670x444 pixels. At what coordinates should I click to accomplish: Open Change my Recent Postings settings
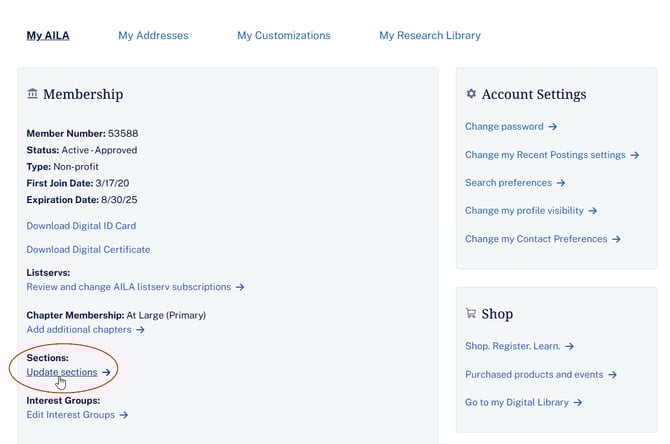coord(545,155)
